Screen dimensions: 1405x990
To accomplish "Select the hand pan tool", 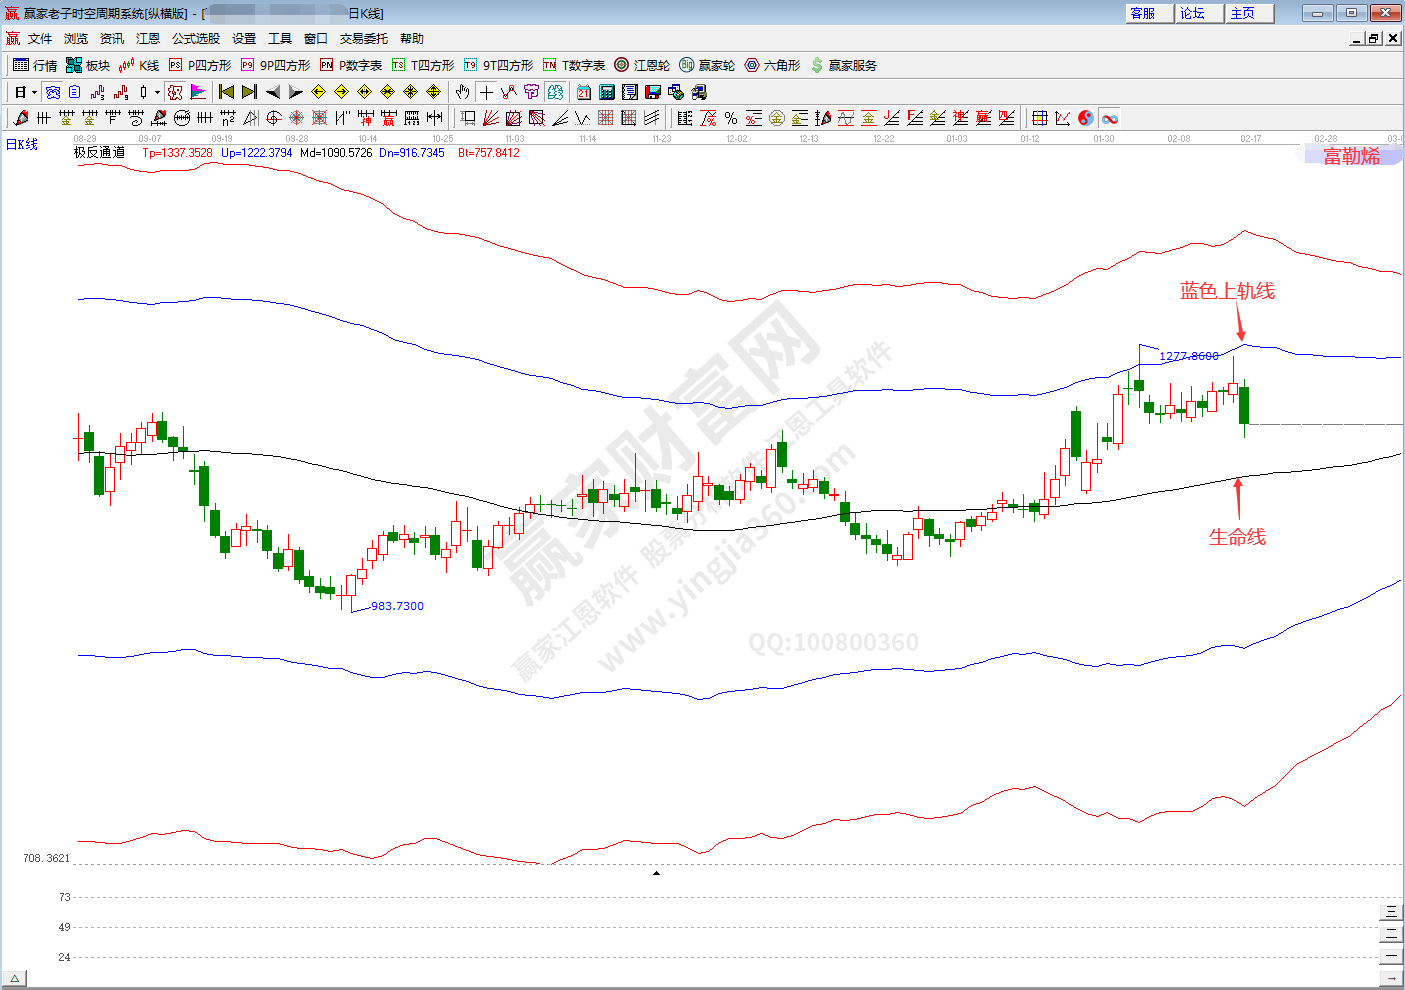I will (x=462, y=92).
